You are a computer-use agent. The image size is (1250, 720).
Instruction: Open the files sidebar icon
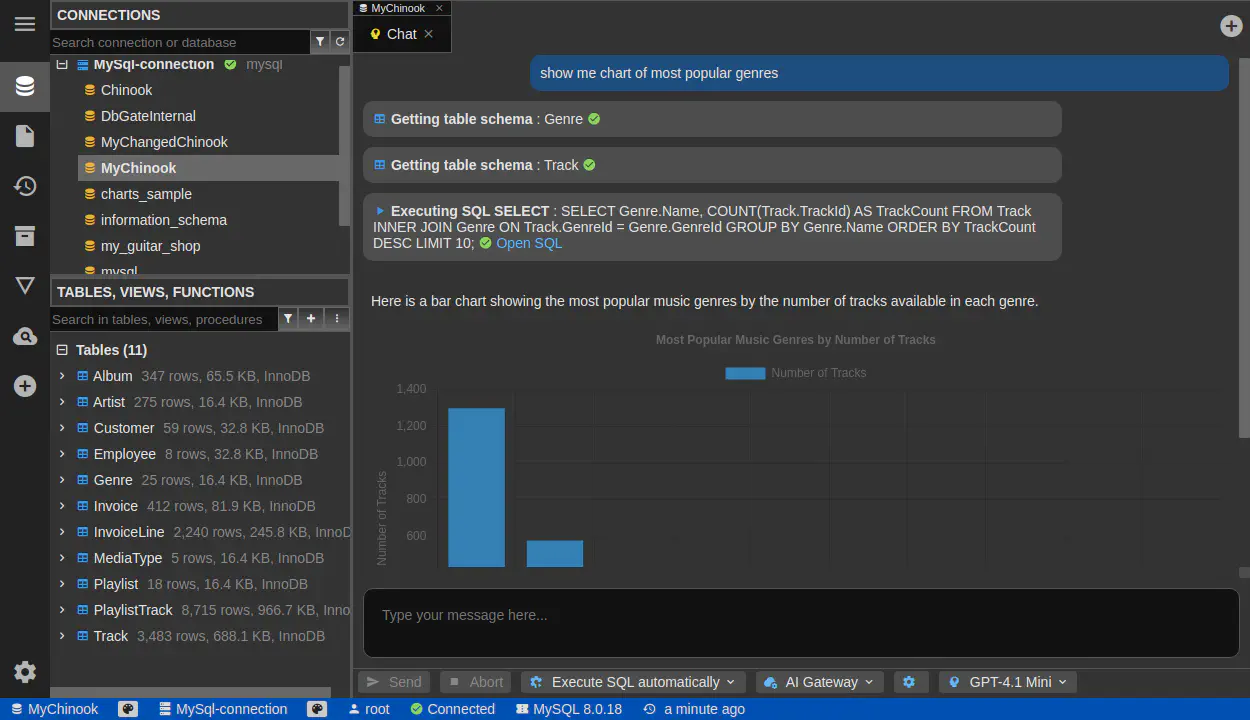(25, 136)
